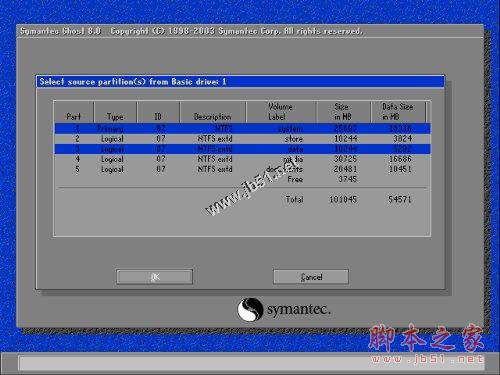Select partition 5 labeled documents
Viewport: 500px width, 375px height.
click(x=243, y=169)
